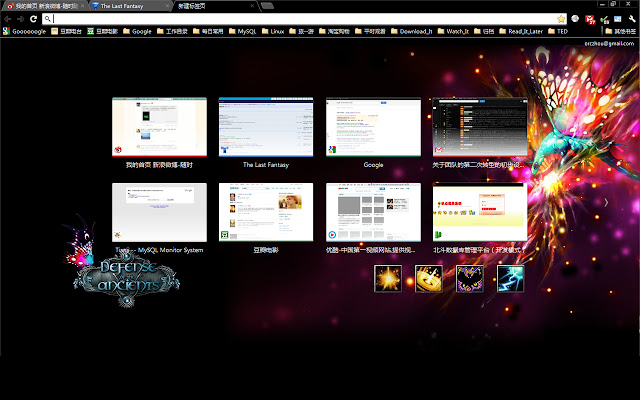Open the Goooooogle bookmark link
Image resolution: width=640 pixels, height=400 pixels.
24,31
